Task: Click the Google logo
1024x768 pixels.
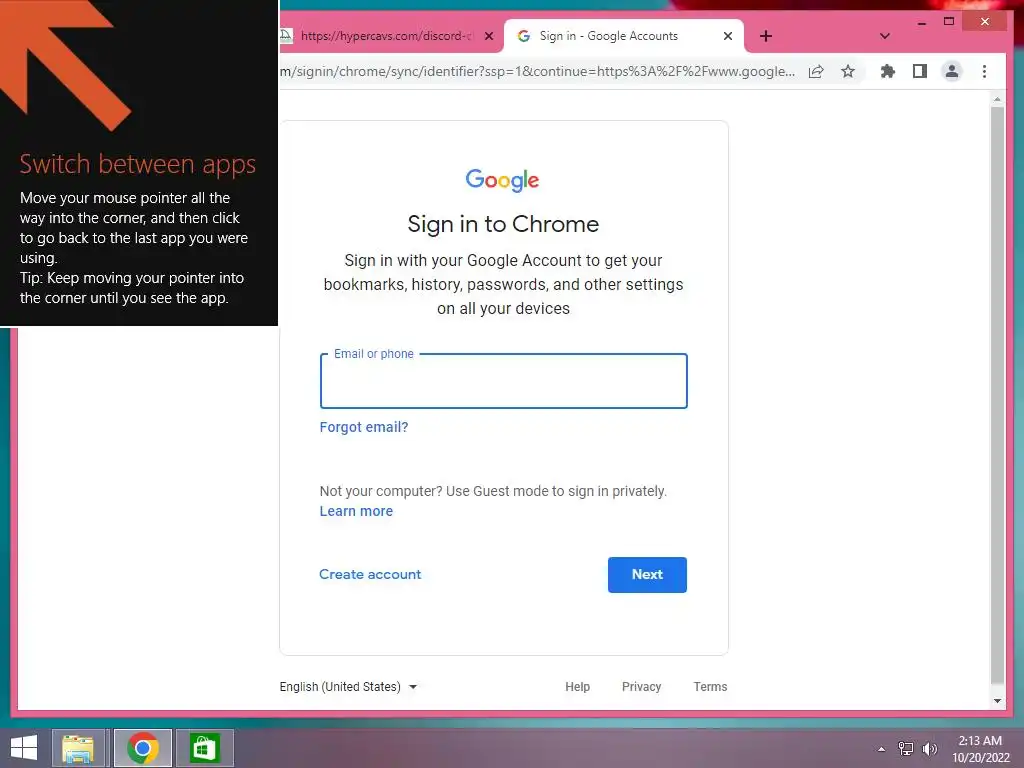Action: coord(502,180)
